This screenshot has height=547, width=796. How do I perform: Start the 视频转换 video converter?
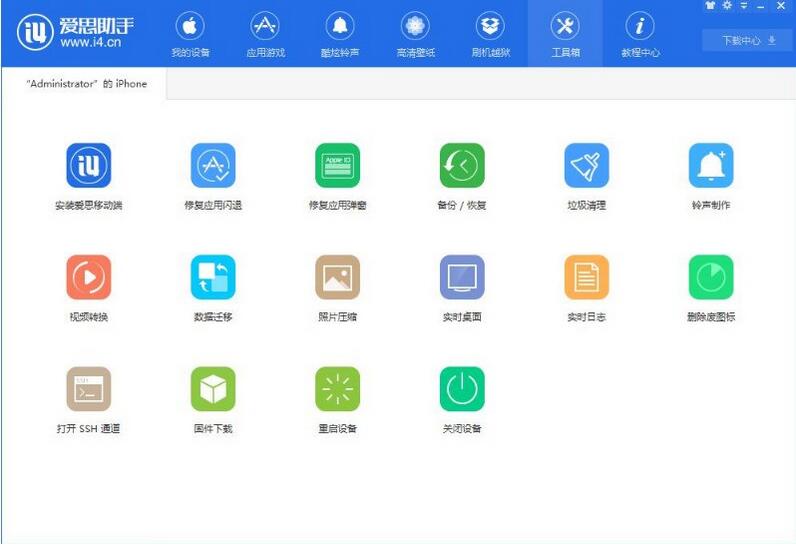tap(88, 278)
